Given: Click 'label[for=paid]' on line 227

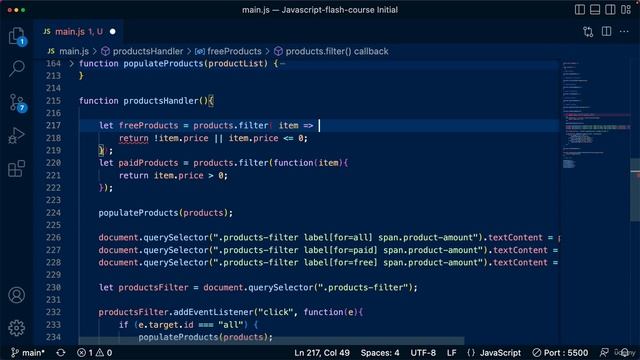Looking at the screenshot, I should coord(341,250).
